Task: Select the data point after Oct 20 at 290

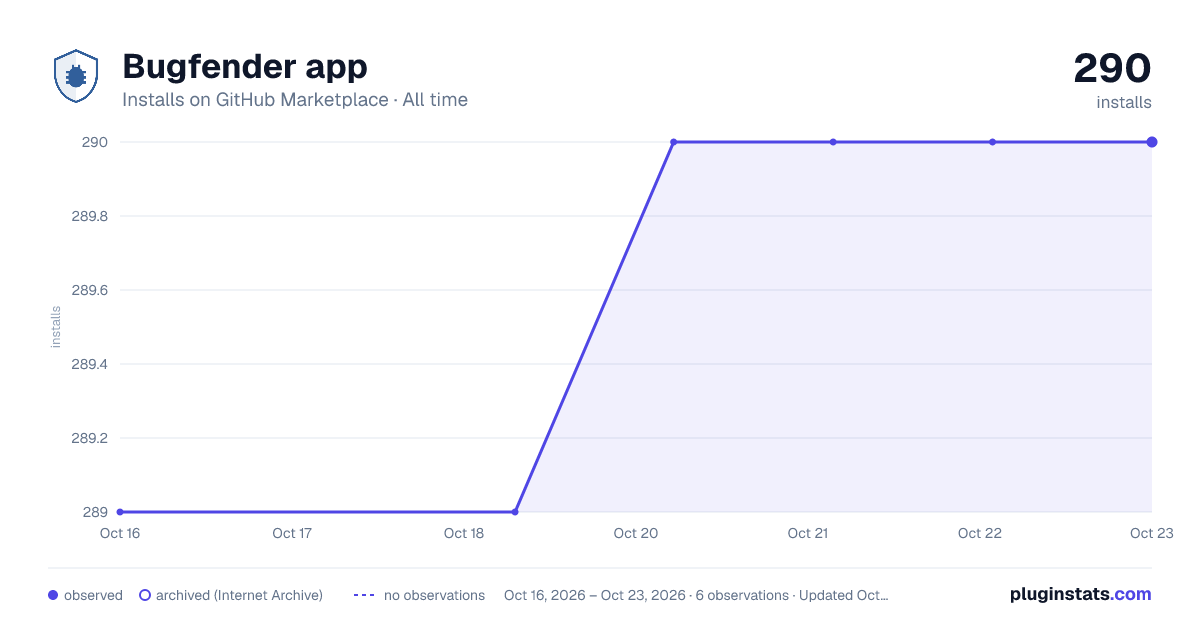Action: point(673,142)
